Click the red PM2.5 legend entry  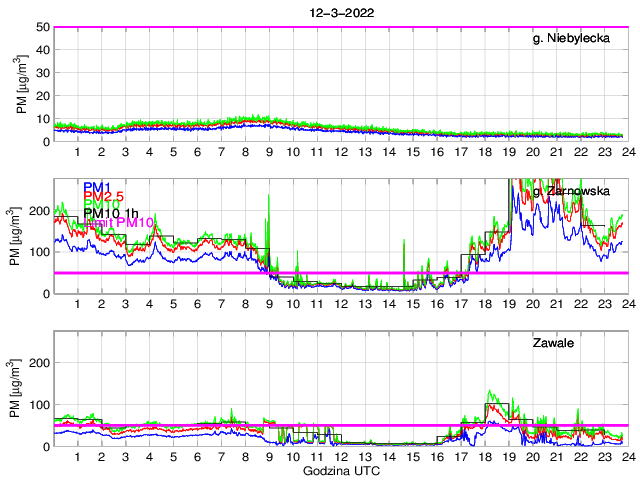pyautogui.click(x=103, y=196)
